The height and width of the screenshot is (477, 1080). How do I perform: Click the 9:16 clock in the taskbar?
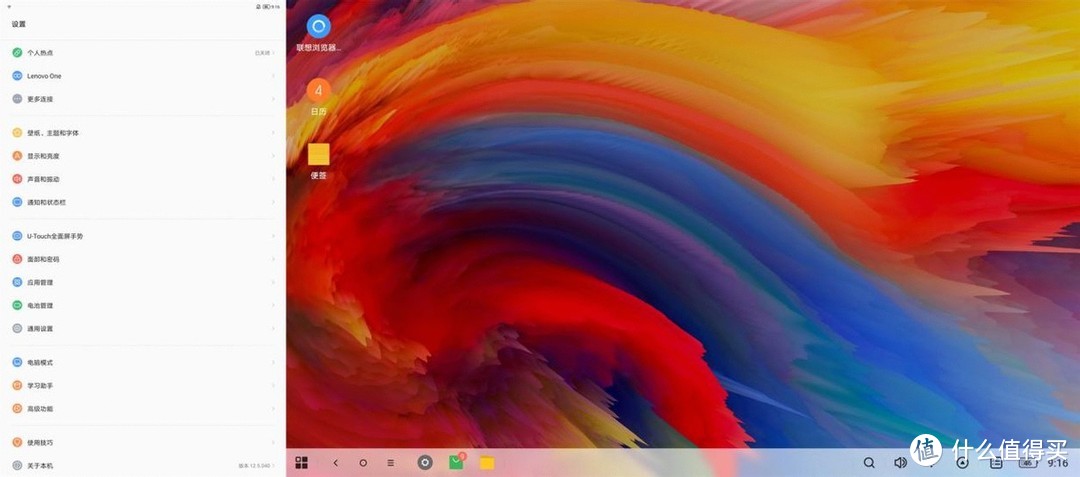pyautogui.click(x=1057, y=463)
